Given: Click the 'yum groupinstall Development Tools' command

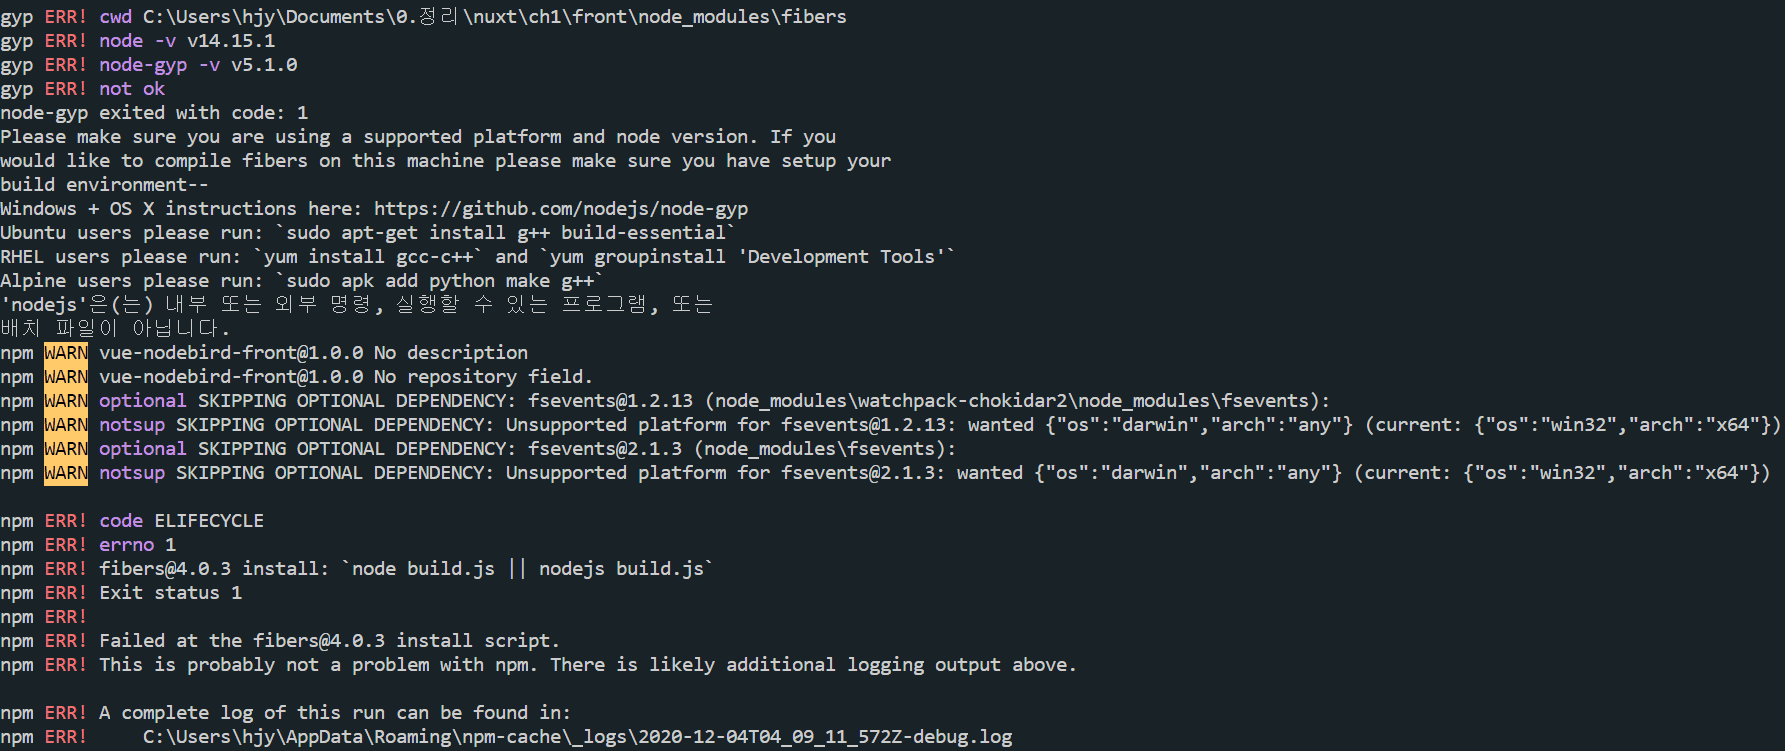Looking at the screenshot, I should (748, 257).
